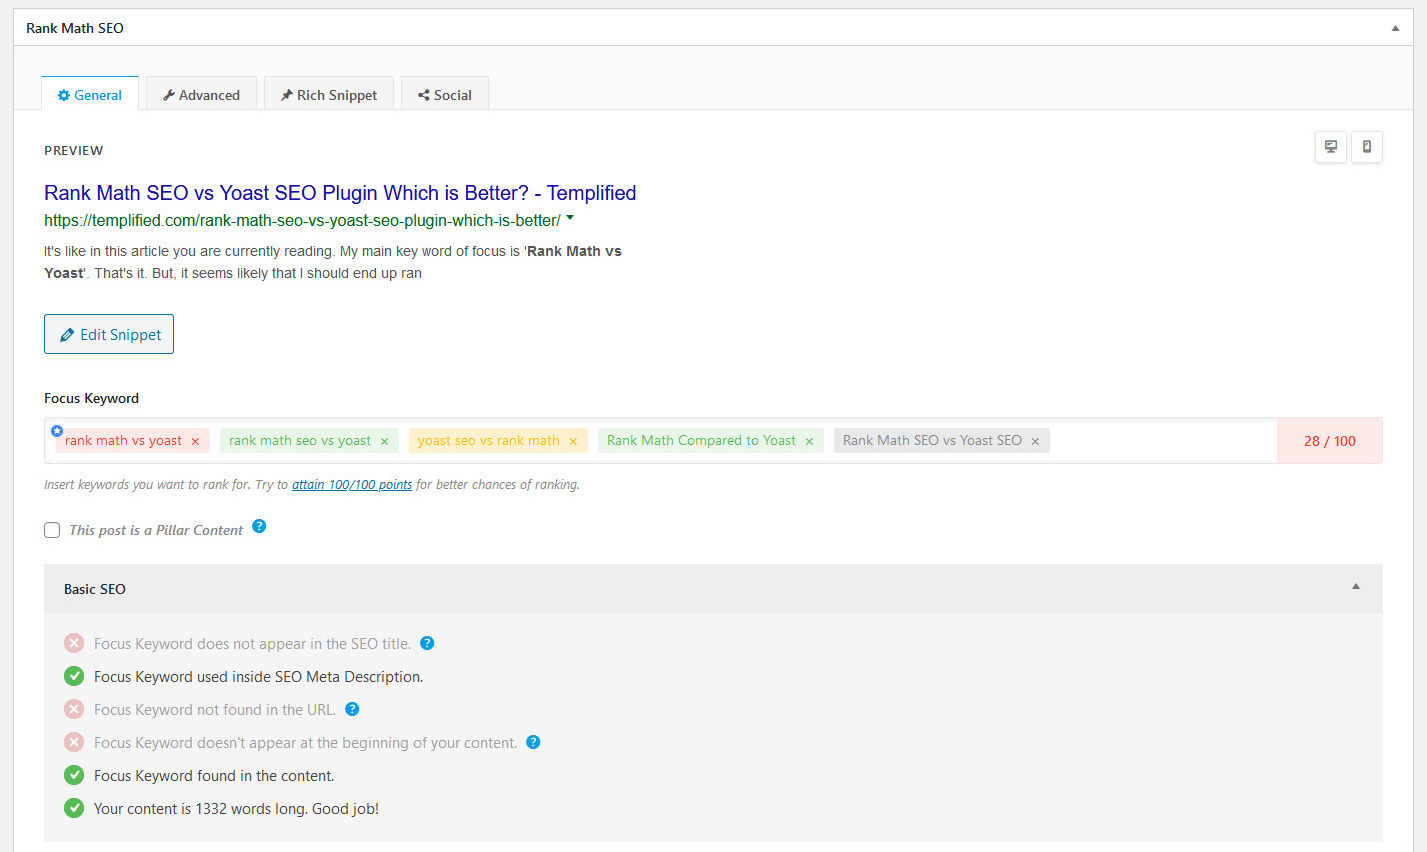Switch to the Advanced tab
Image resolution: width=1427 pixels, height=852 pixels.
coord(201,95)
